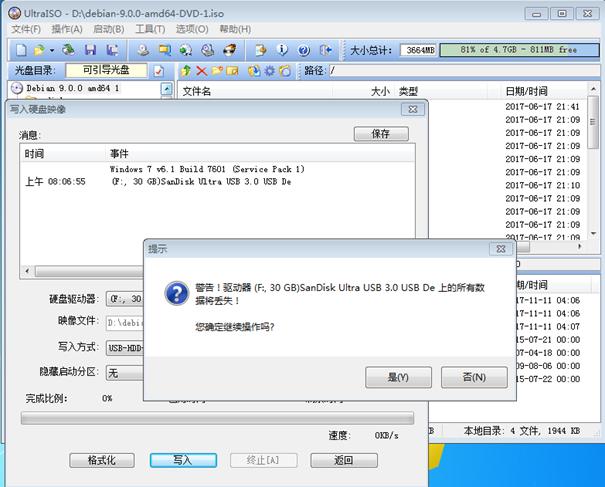Click the Save As toolbar icon
This screenshot has width=605, height=487.
tap(113, 50)
